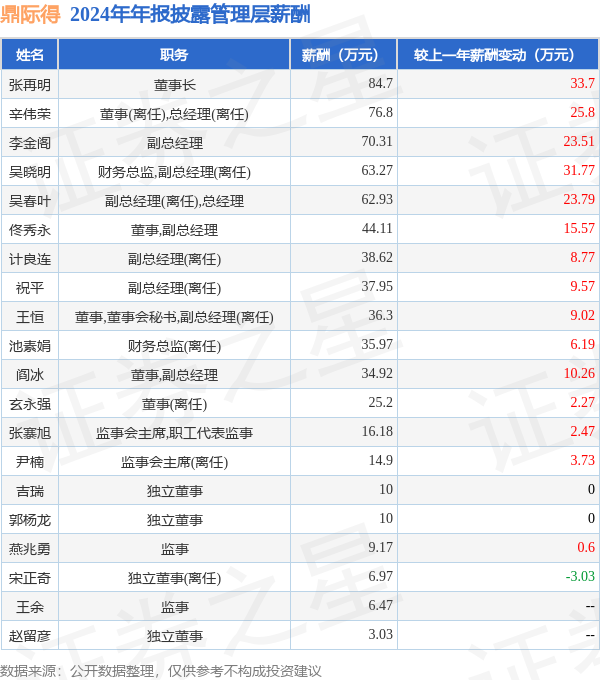
Task: Select the name 吴春叶
Action: [30, 201]
